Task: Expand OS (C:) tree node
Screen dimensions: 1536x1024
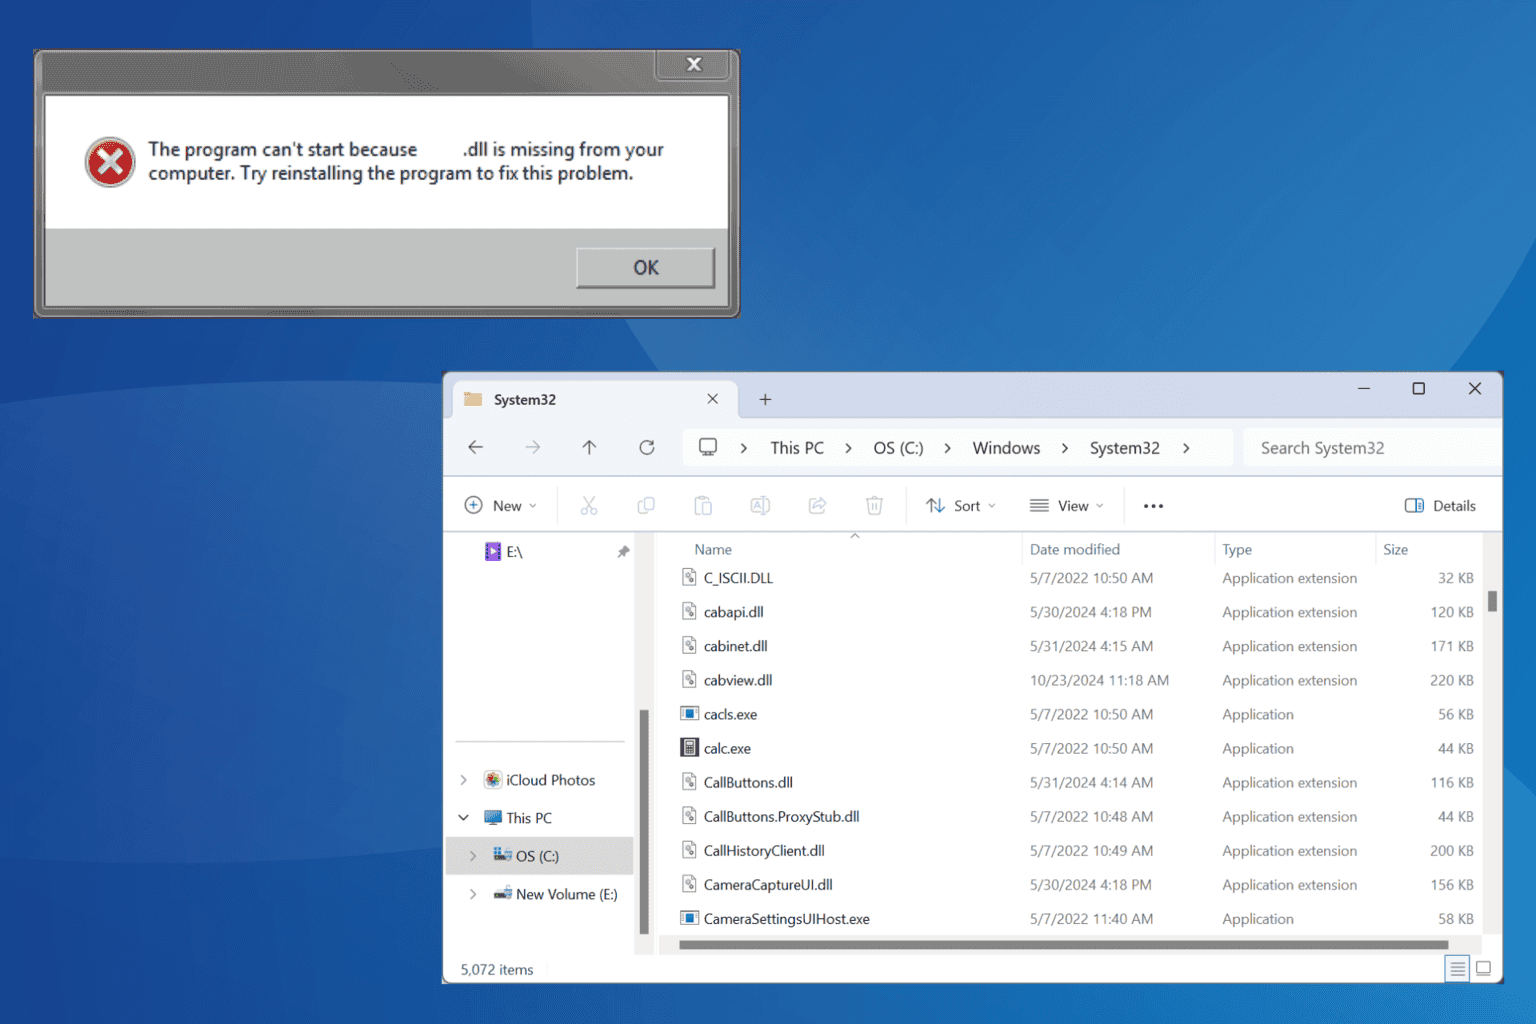Action: click(x=473, y=856)
